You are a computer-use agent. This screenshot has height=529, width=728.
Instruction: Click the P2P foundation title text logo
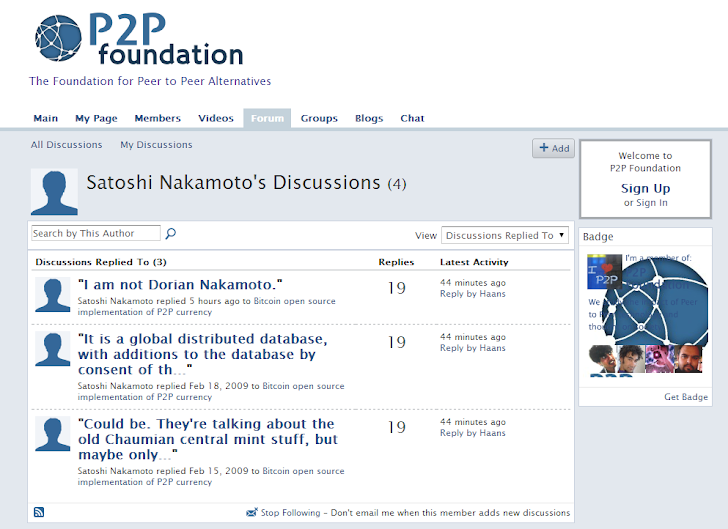(166, 39)
